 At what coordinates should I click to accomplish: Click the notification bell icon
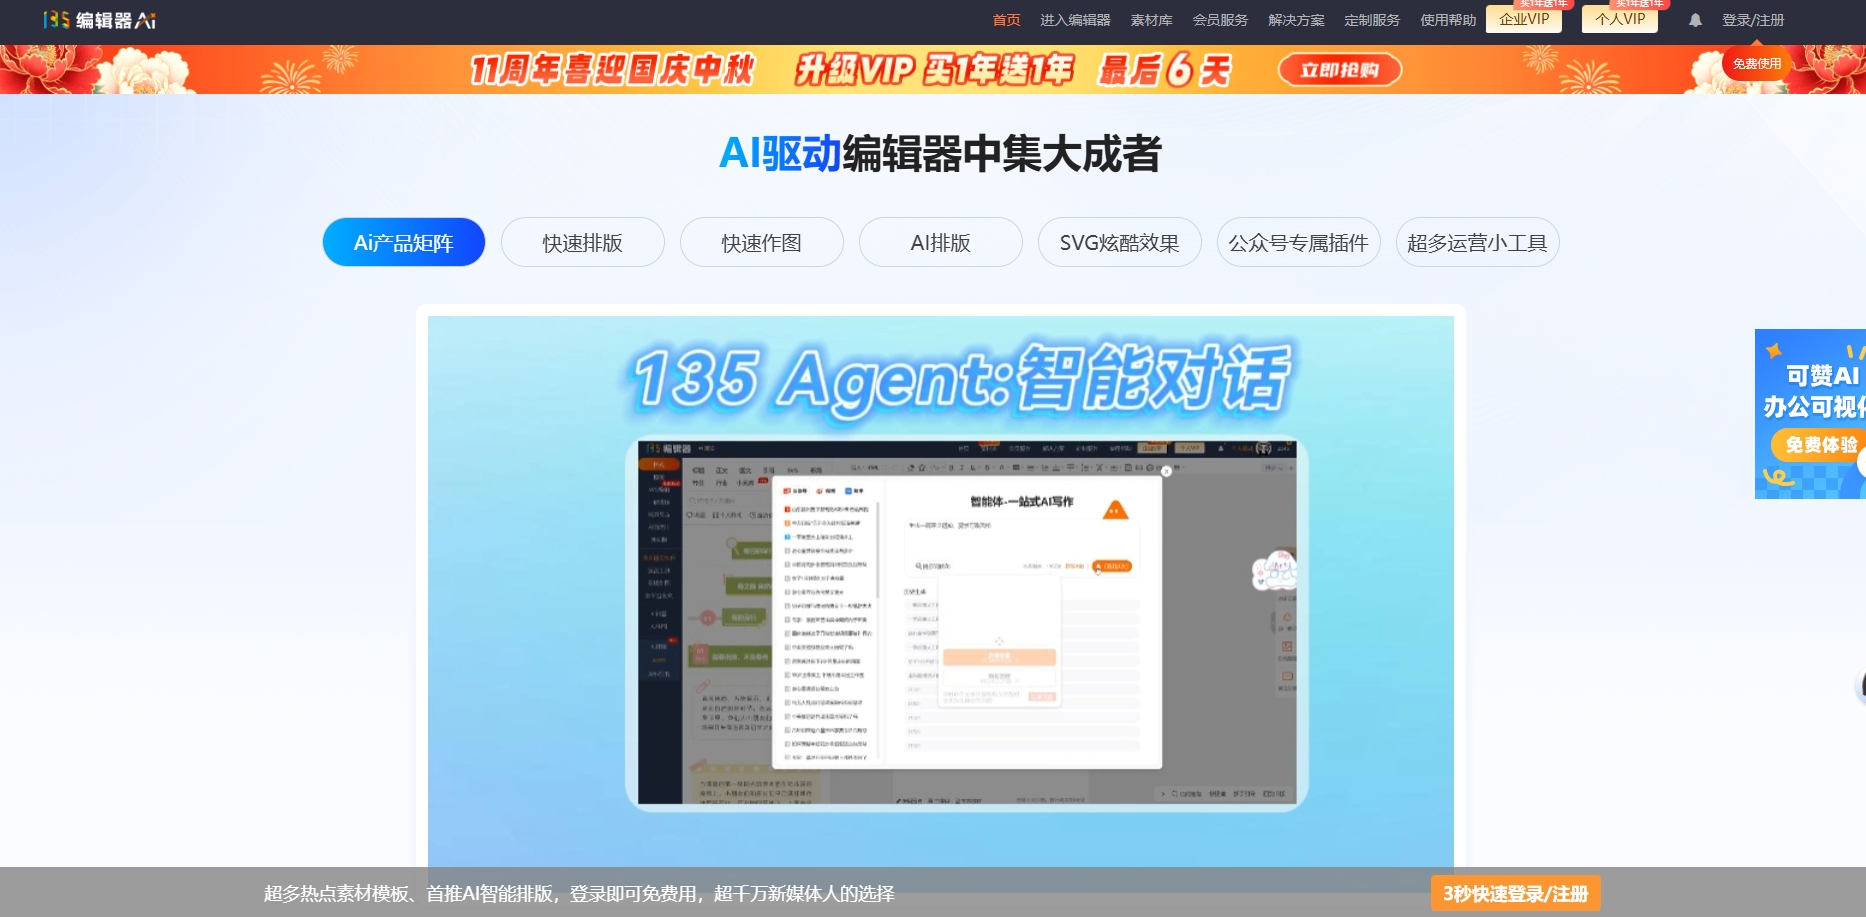click(x=1694, y=19)
